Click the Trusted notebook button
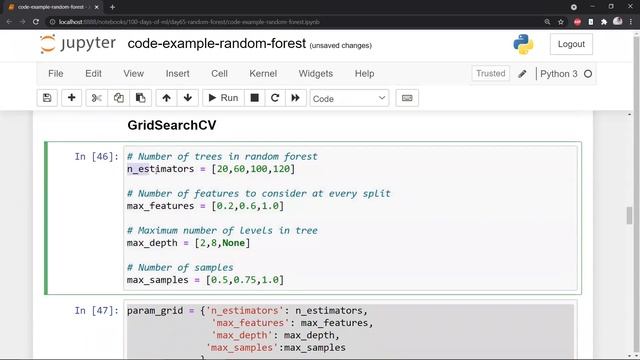This screenshot has height=360, width=640. pos(491,73)
